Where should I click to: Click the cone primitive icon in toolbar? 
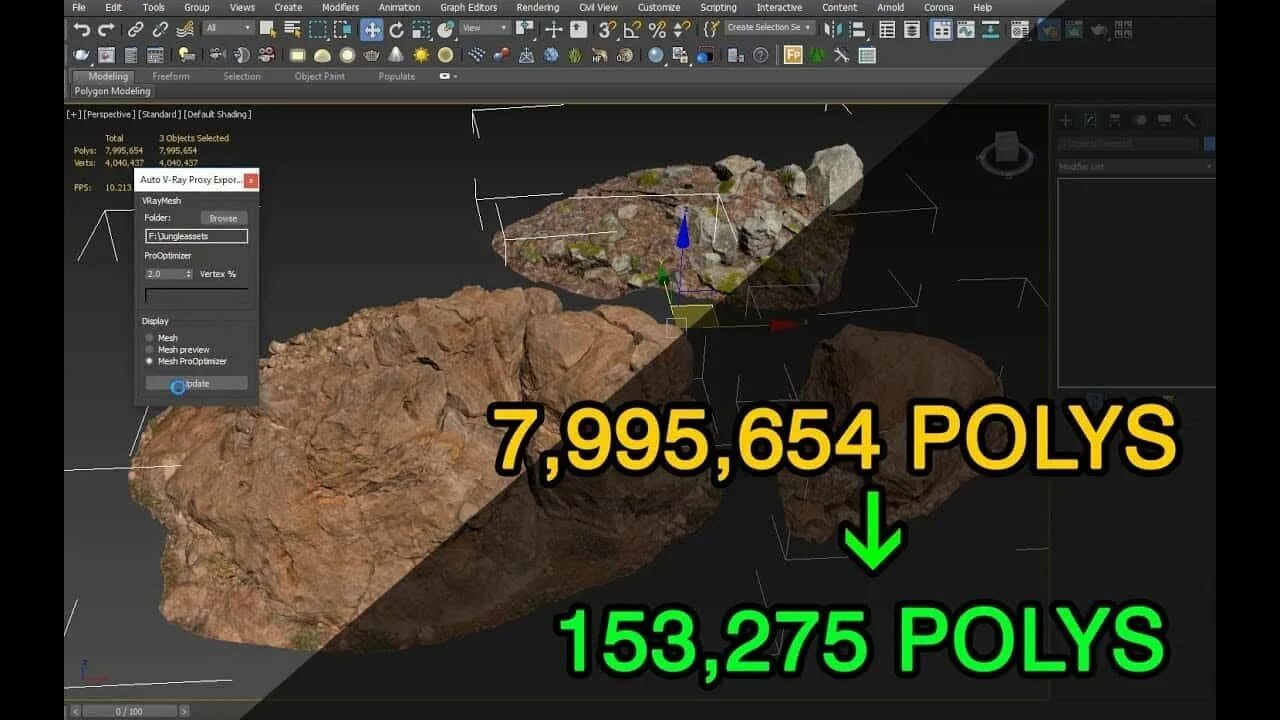tap(396, 55)
